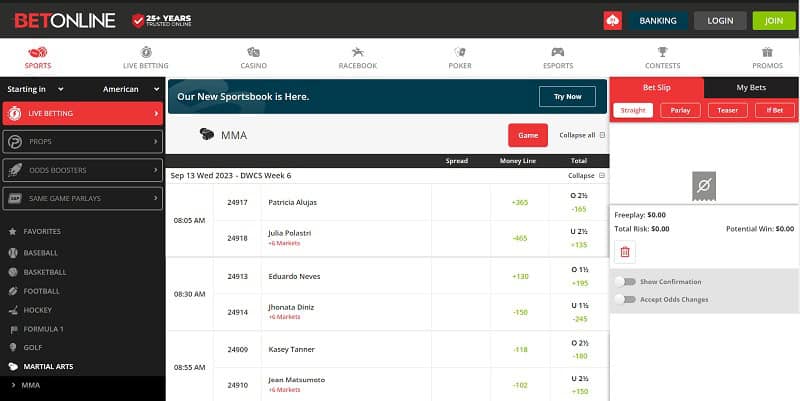Select the Parlay bet type

[x=680, y=110]
